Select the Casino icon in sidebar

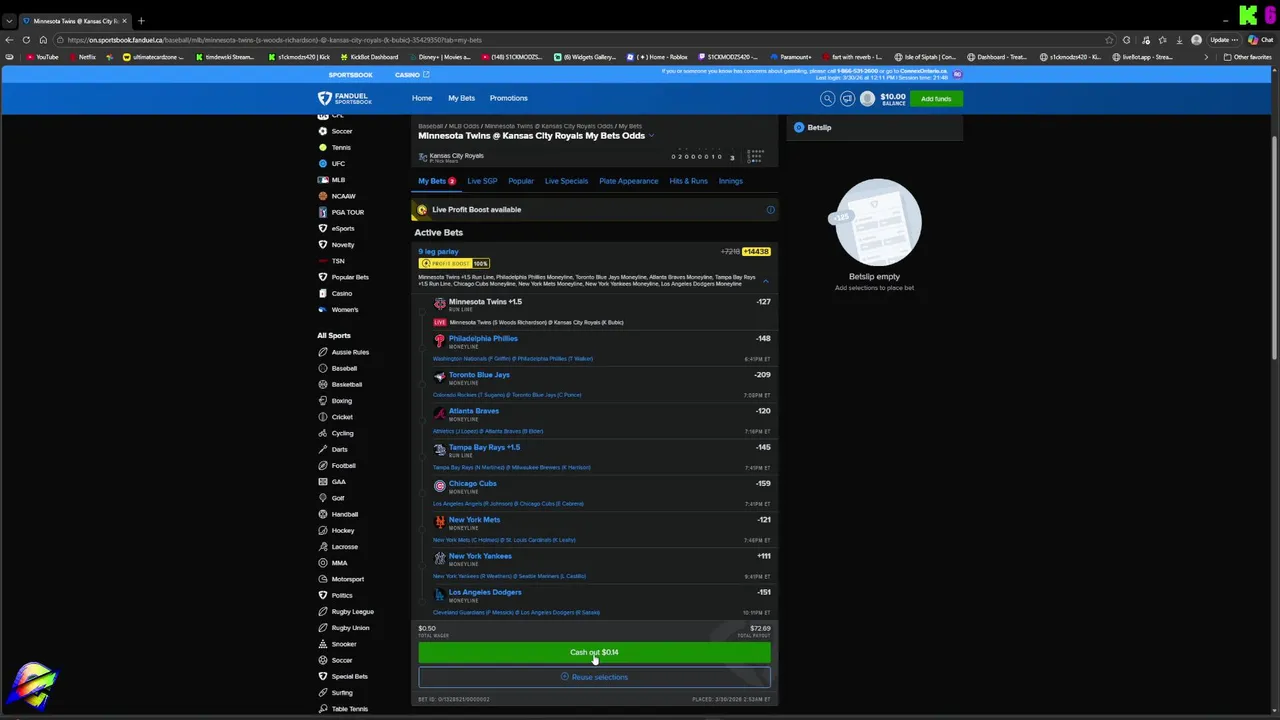[x=323, y=293]
